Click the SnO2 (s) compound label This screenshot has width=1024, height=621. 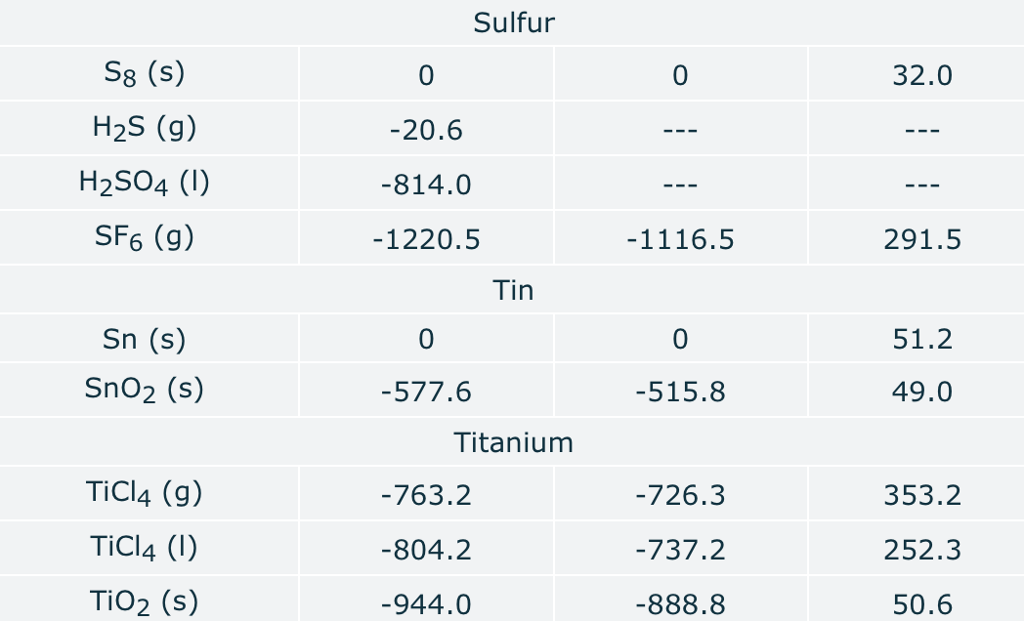pyautogui.click(x=144, y=390)
